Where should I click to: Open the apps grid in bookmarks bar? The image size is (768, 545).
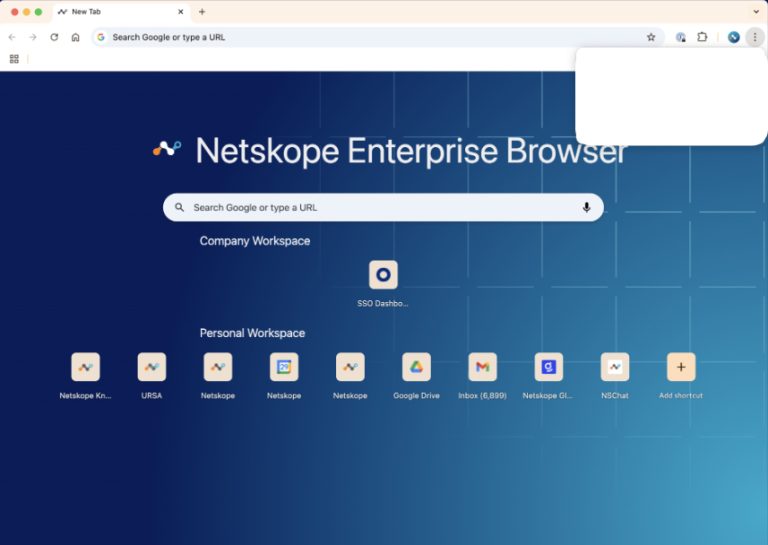coord(14,59)
